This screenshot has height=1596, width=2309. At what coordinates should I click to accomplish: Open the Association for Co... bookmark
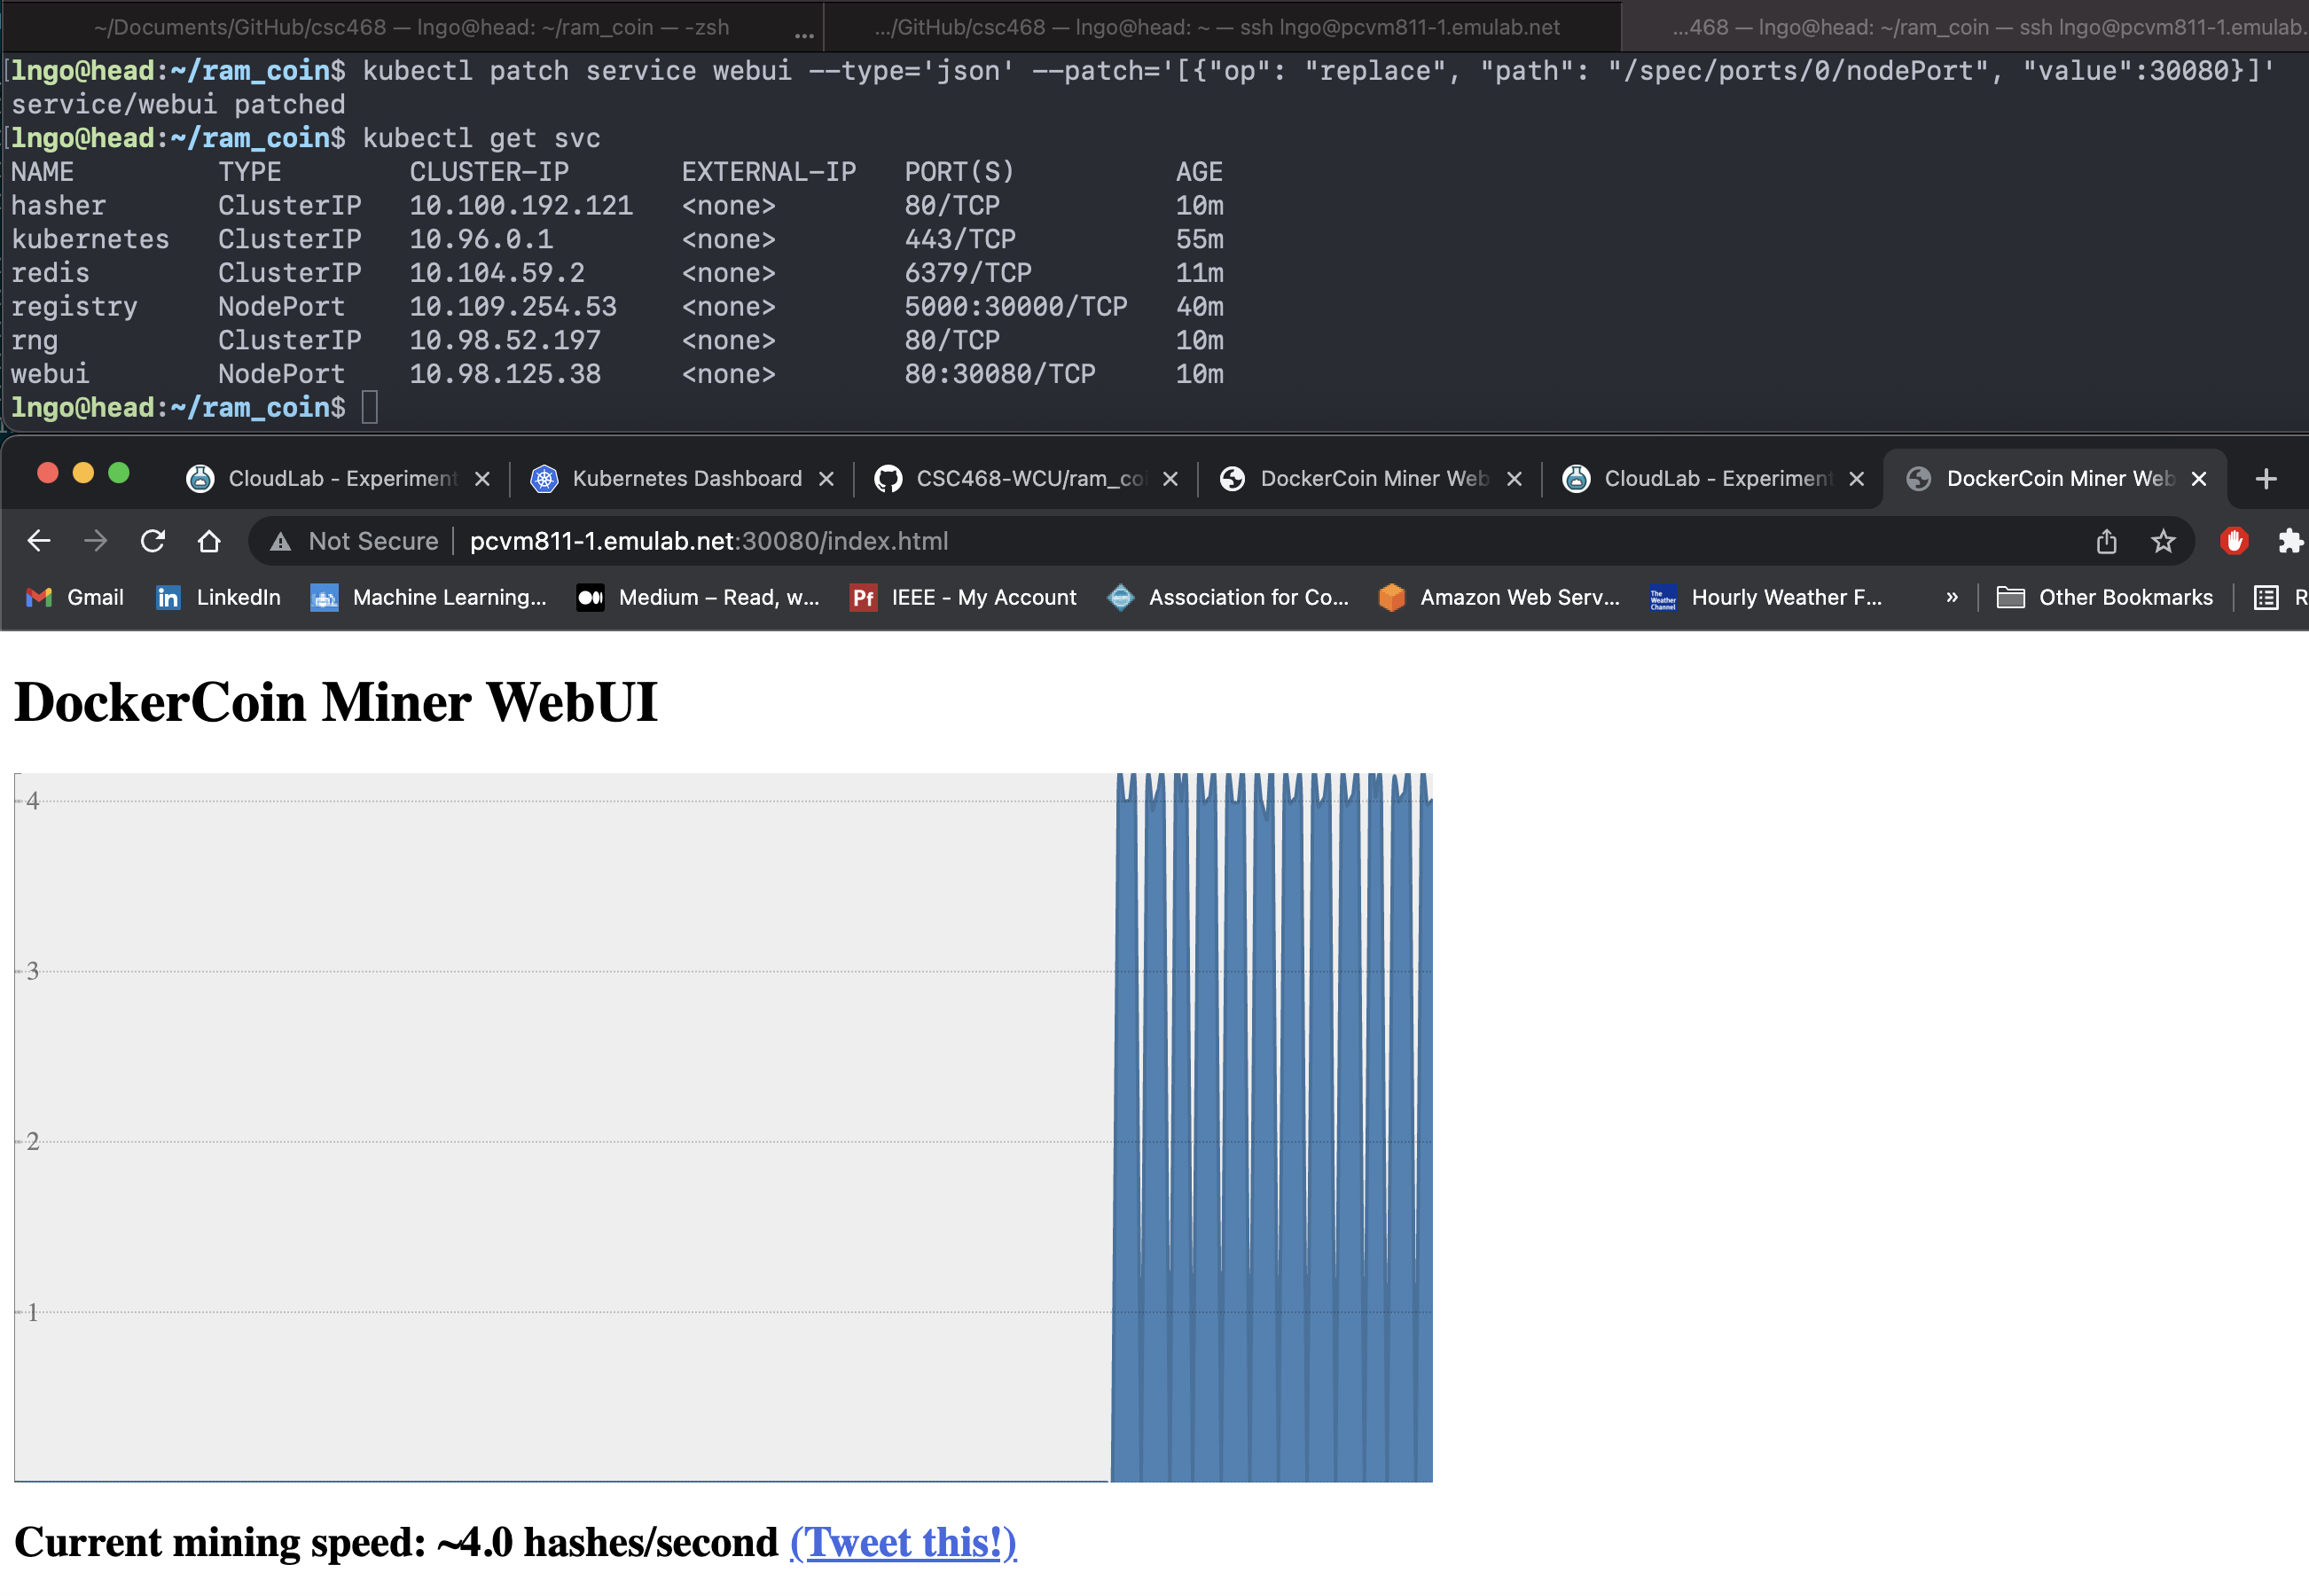(x=1228, y=597)
